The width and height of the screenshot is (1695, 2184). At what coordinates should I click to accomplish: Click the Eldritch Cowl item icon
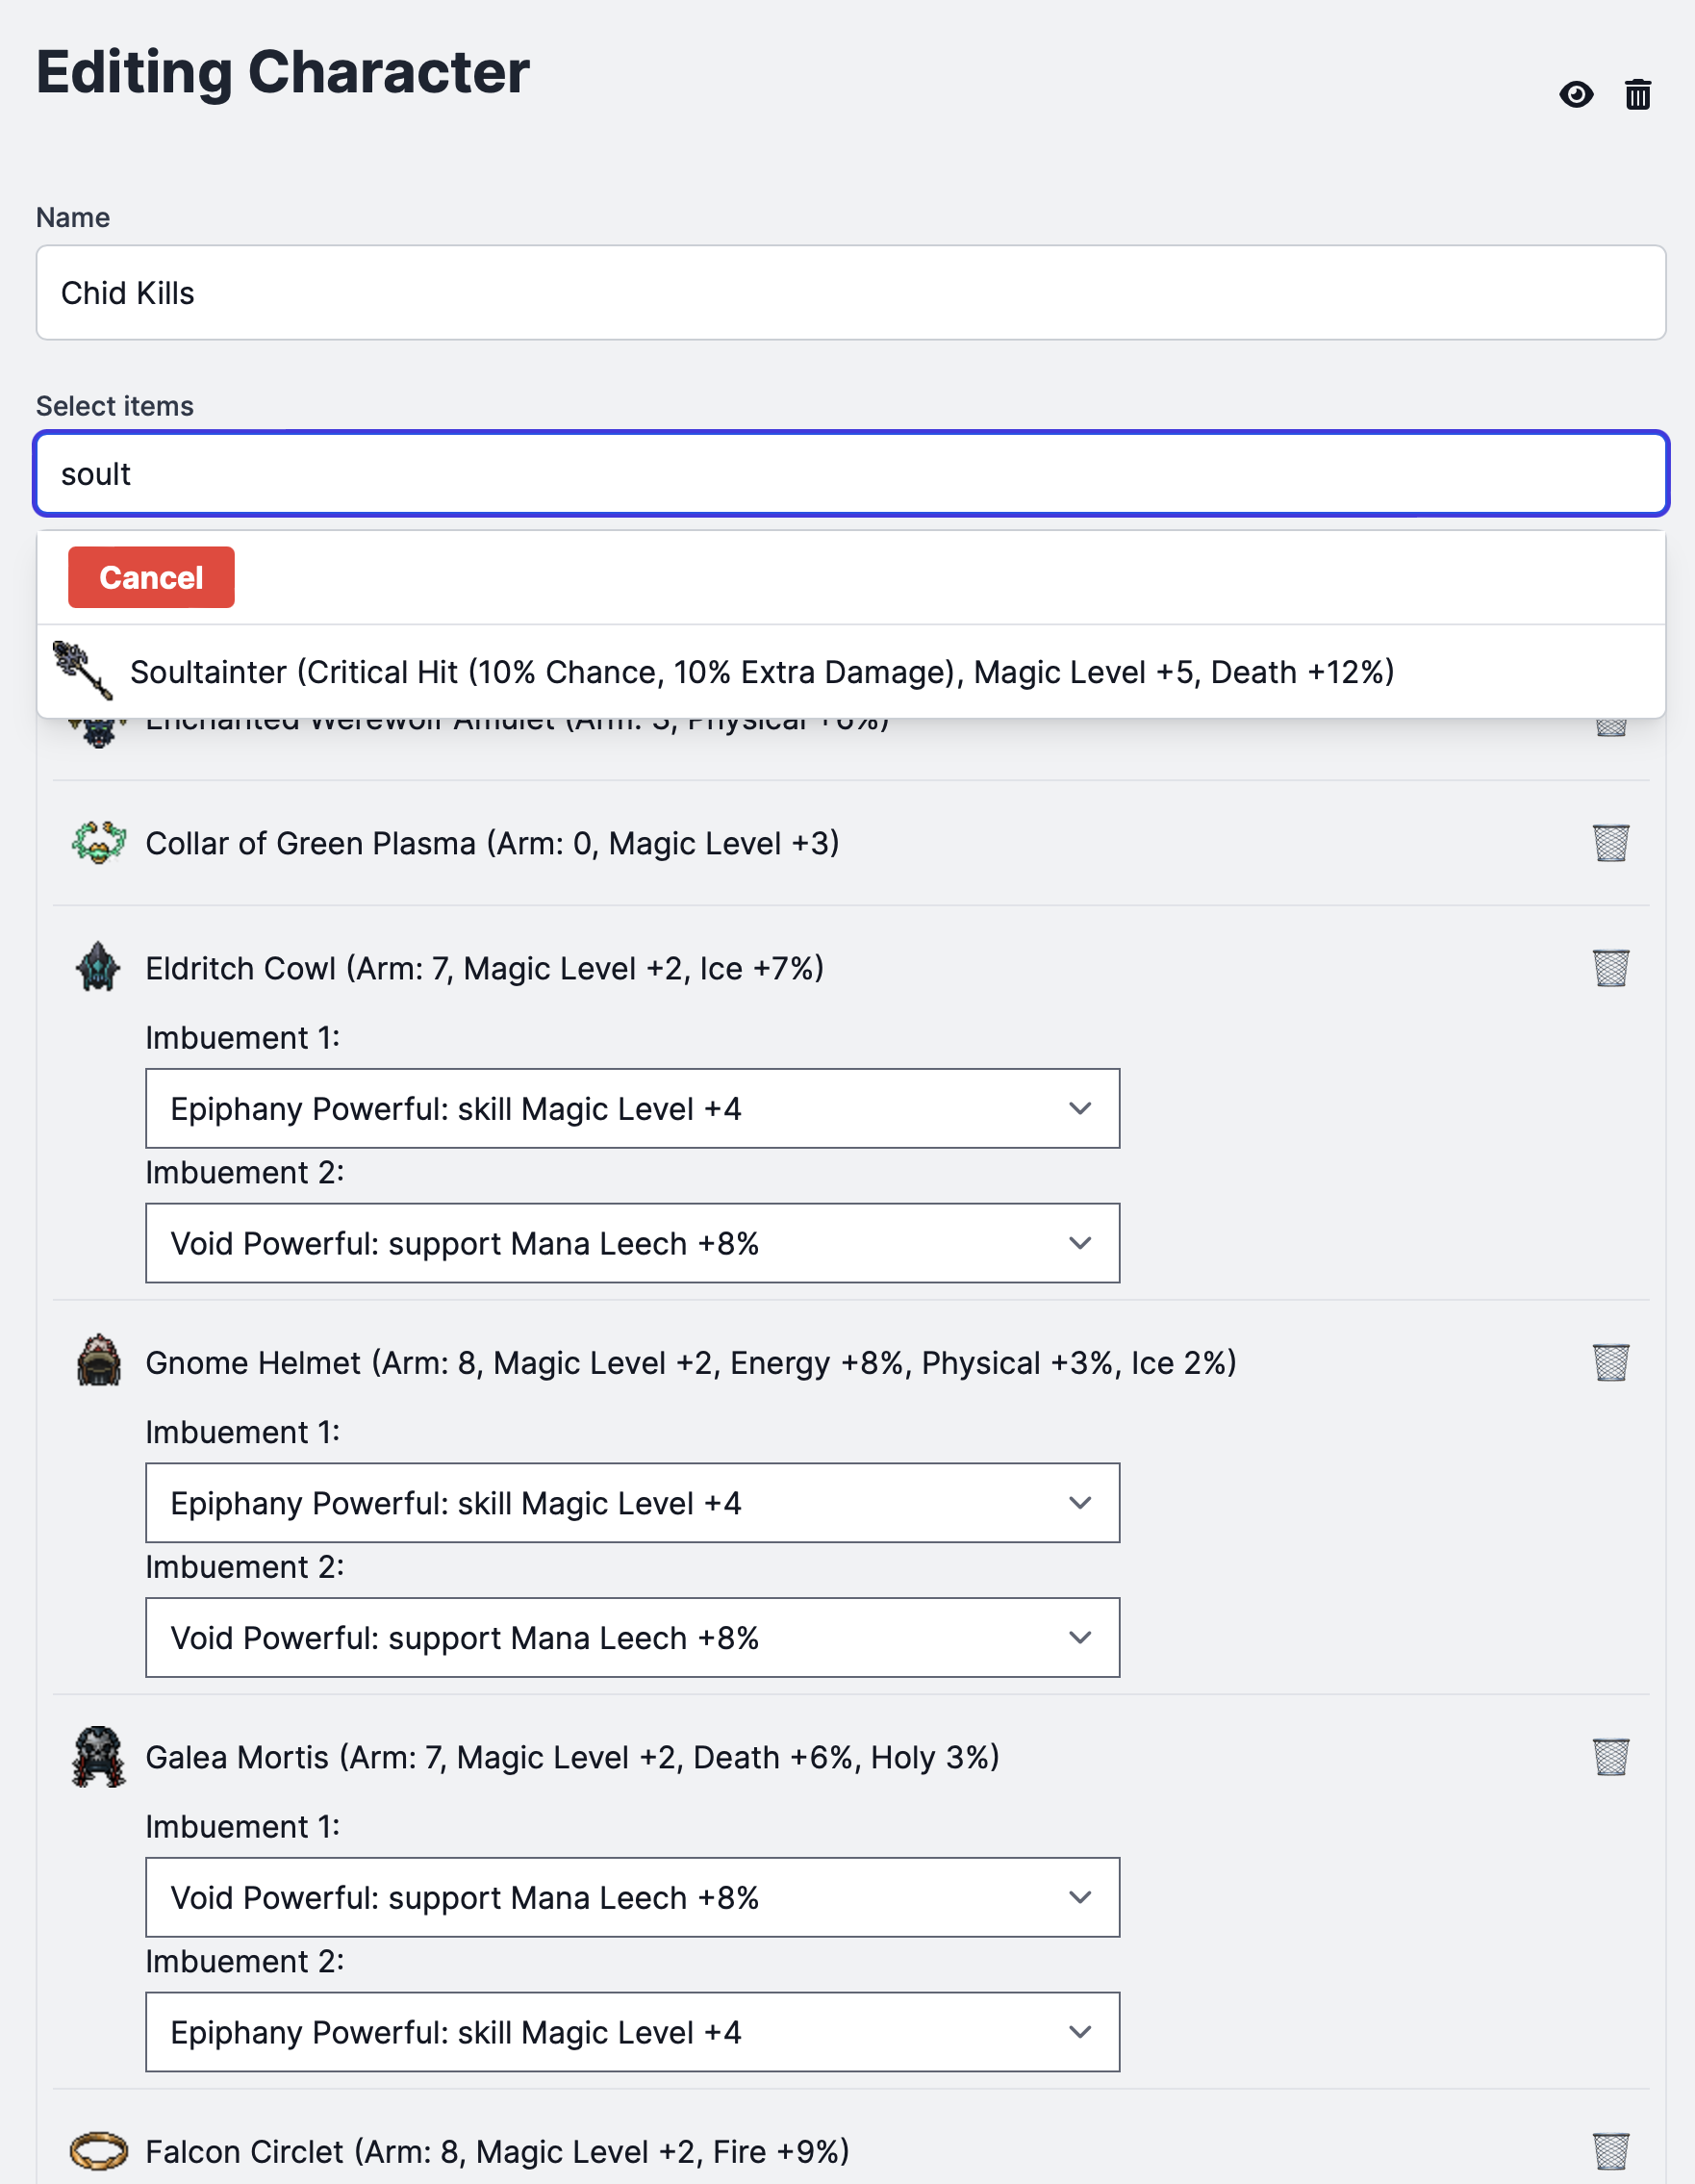(x=98, y=968)
